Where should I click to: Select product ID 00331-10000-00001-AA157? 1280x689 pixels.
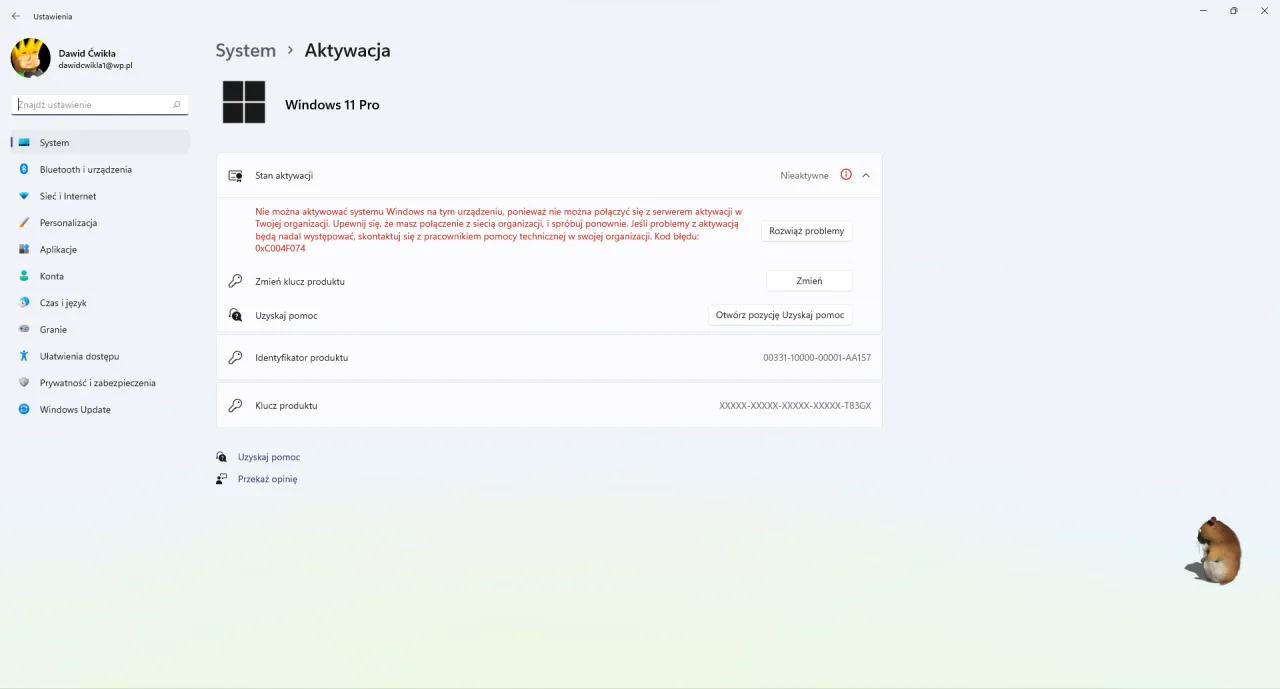[x=817, y=357]
